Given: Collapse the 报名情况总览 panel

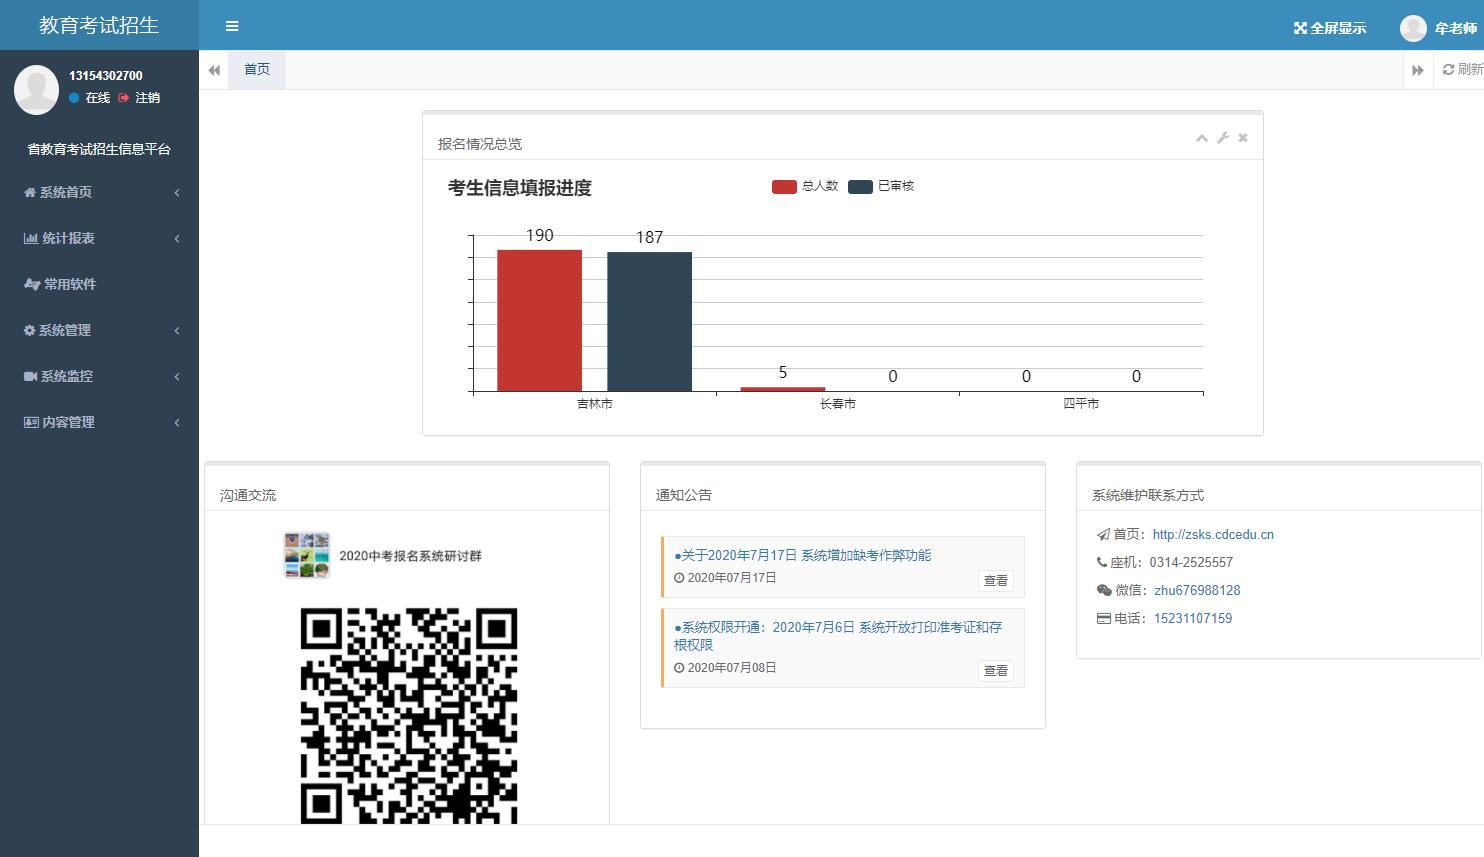Looking at the screenshot, I should (1202, 138).
